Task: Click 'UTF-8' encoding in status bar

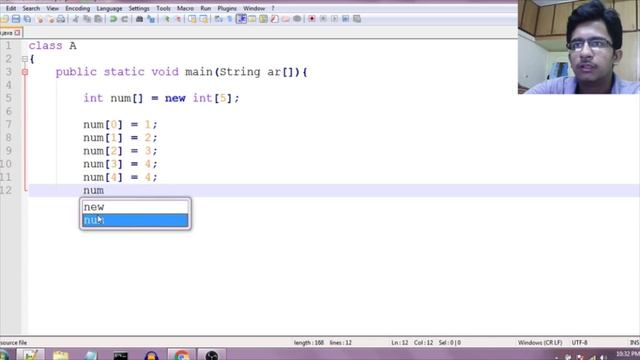Action: pyautogui.click(x=580, y=342)
